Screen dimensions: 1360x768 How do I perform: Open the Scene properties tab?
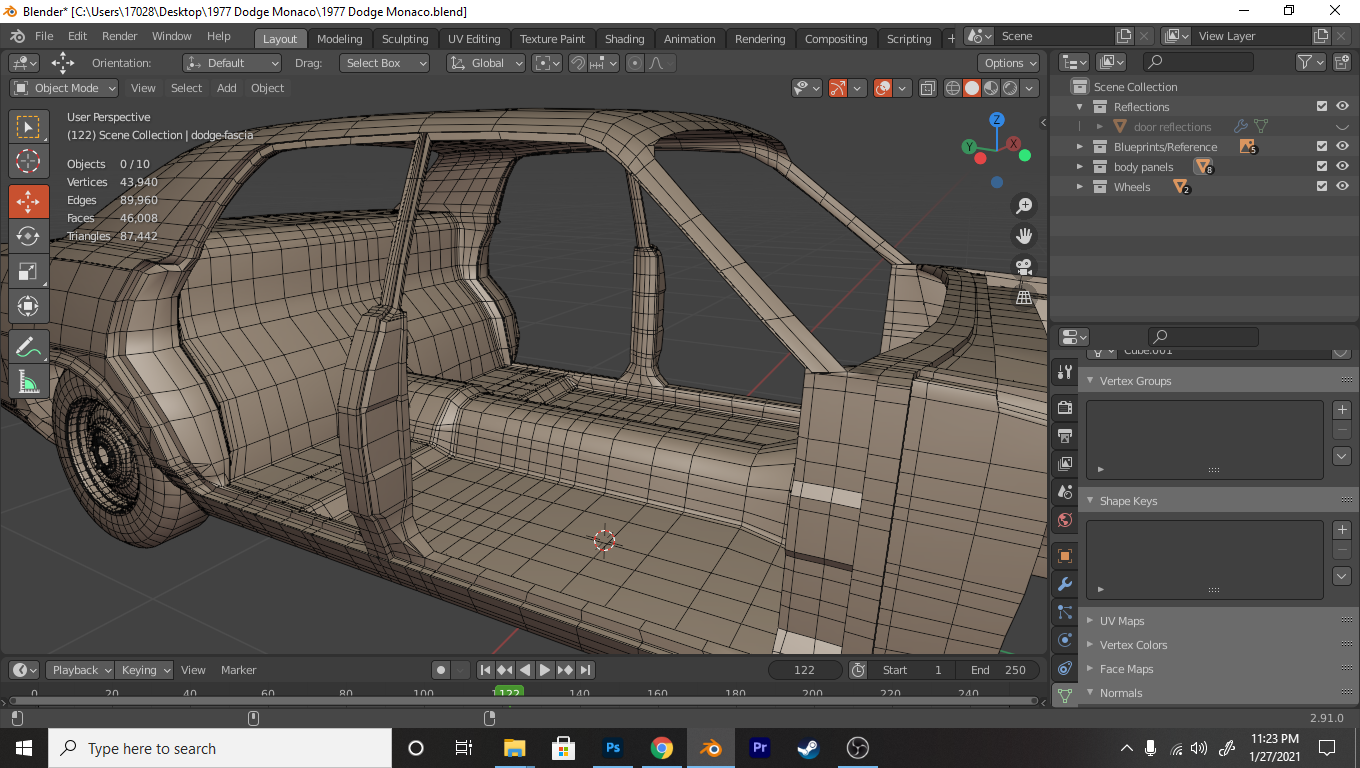tap(1065, 492)
